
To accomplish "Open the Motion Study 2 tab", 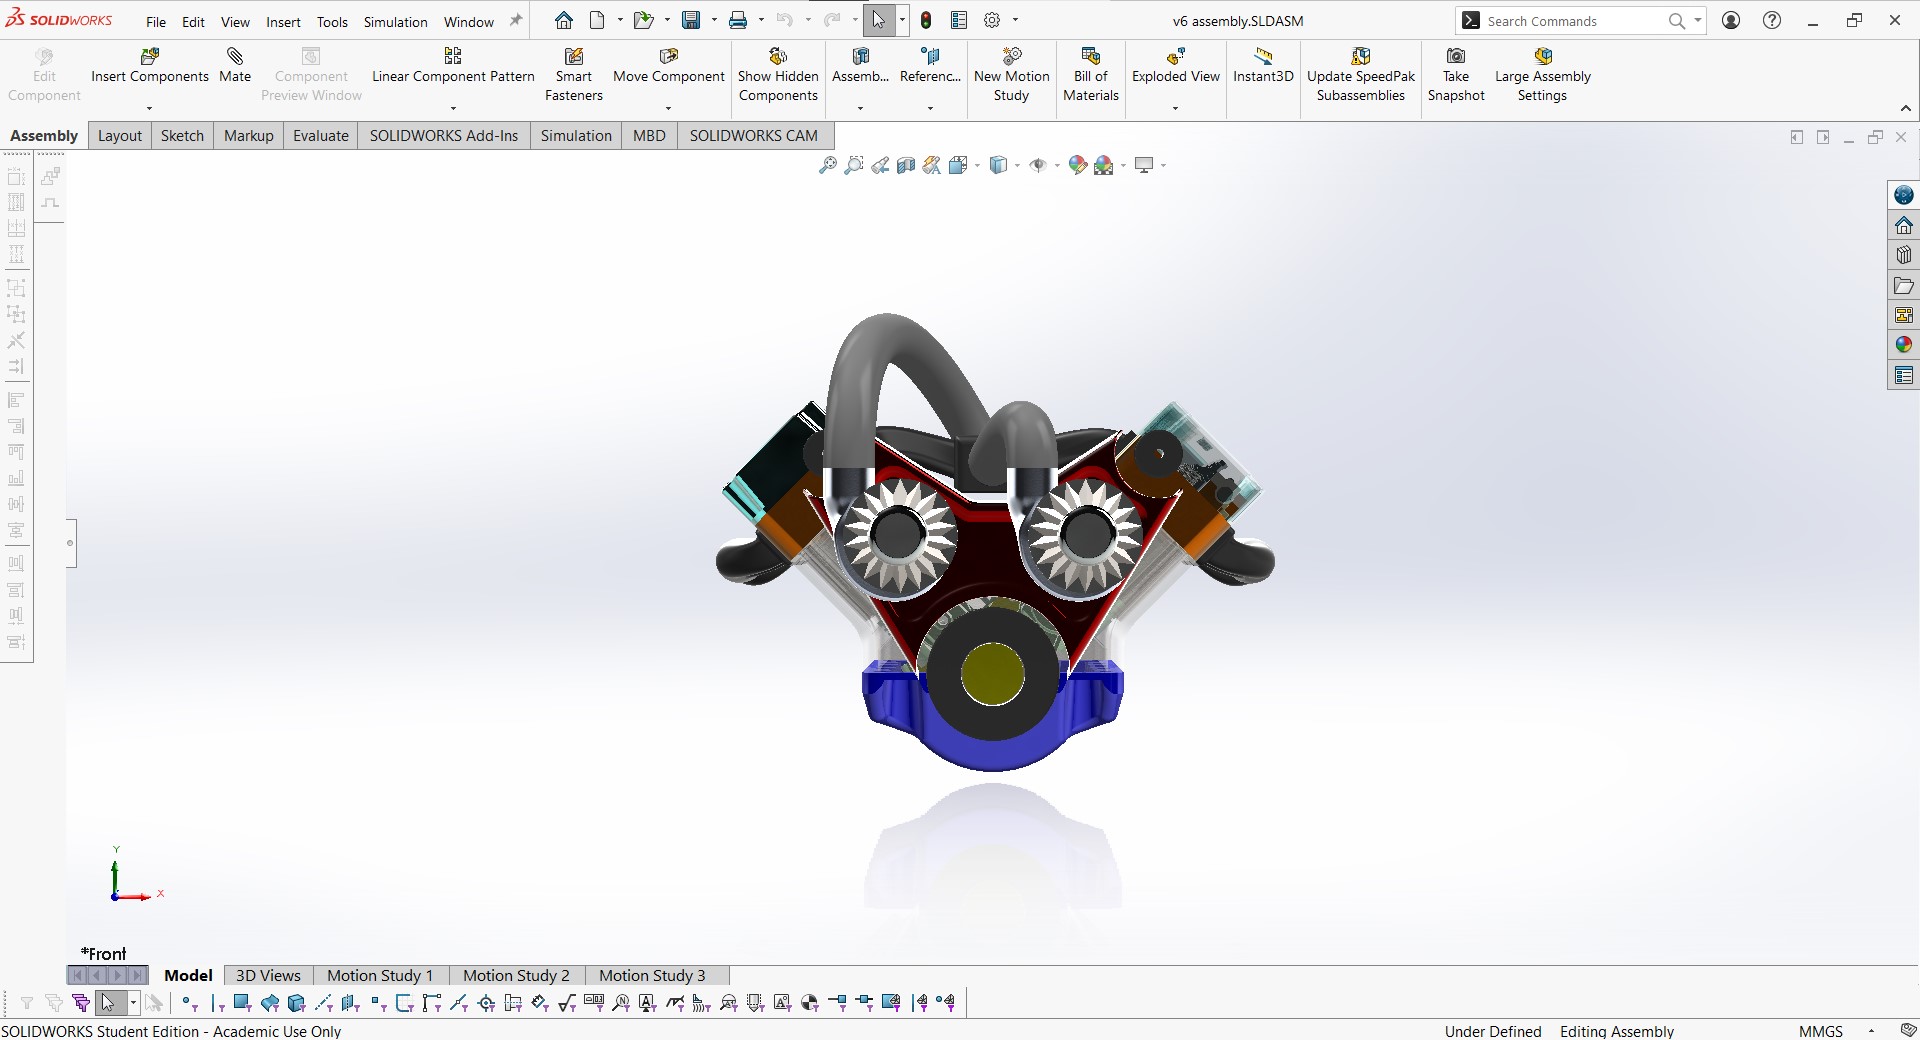I will click(x=516, y=976).
